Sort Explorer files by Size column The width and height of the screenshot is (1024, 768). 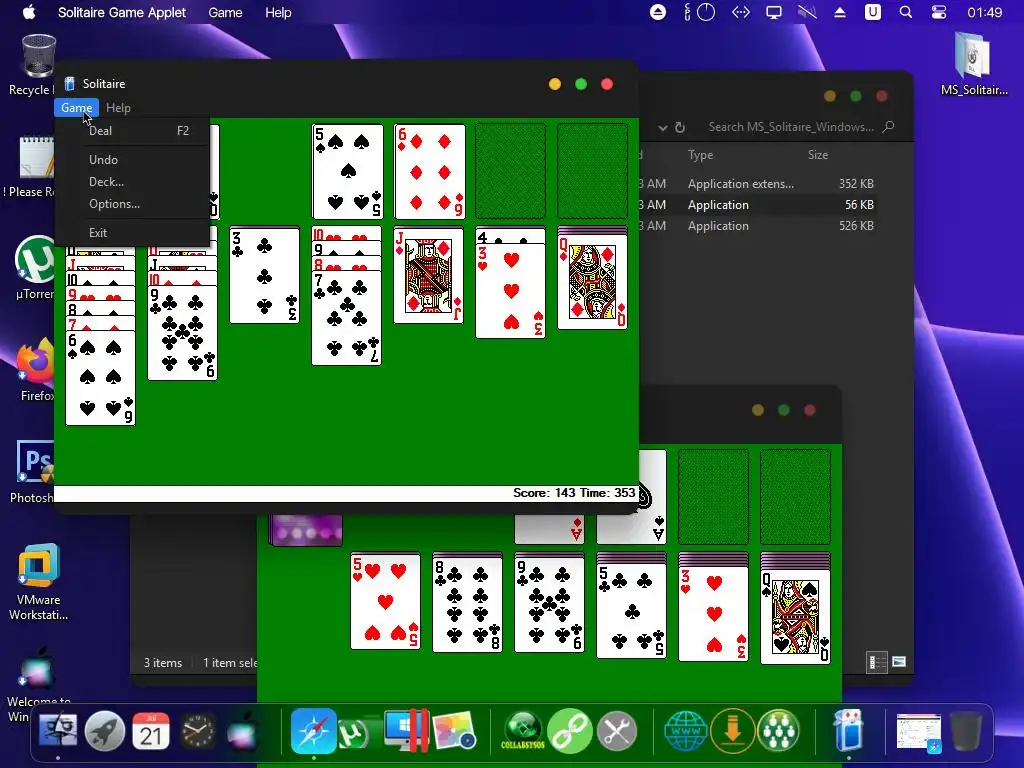click(818, 155)
